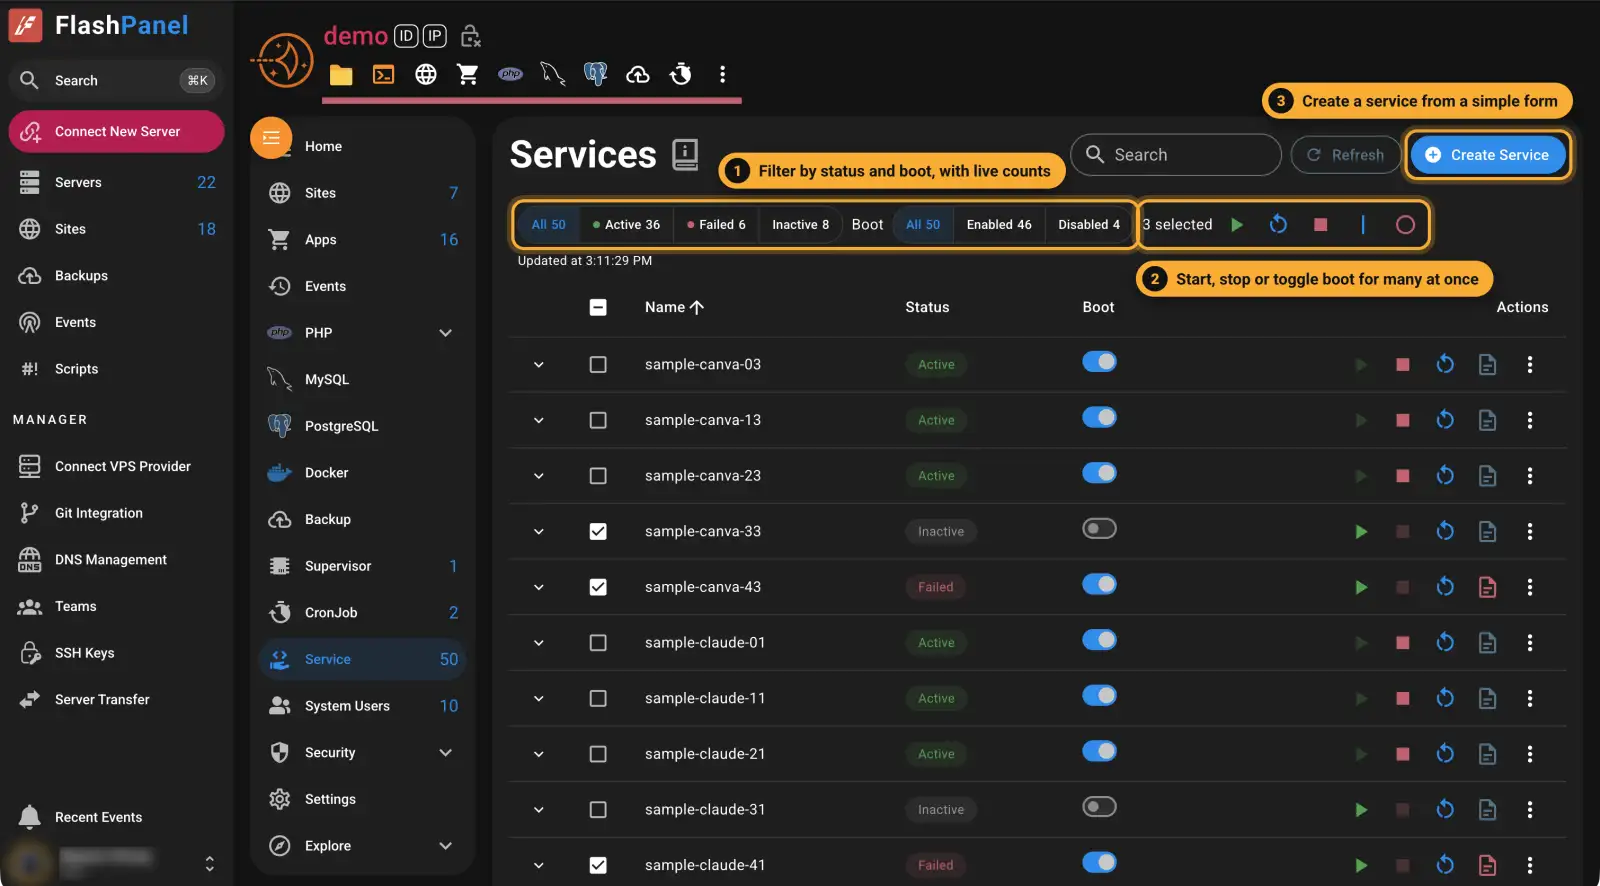Open the file manager folder icon

(x=341, y=75)
